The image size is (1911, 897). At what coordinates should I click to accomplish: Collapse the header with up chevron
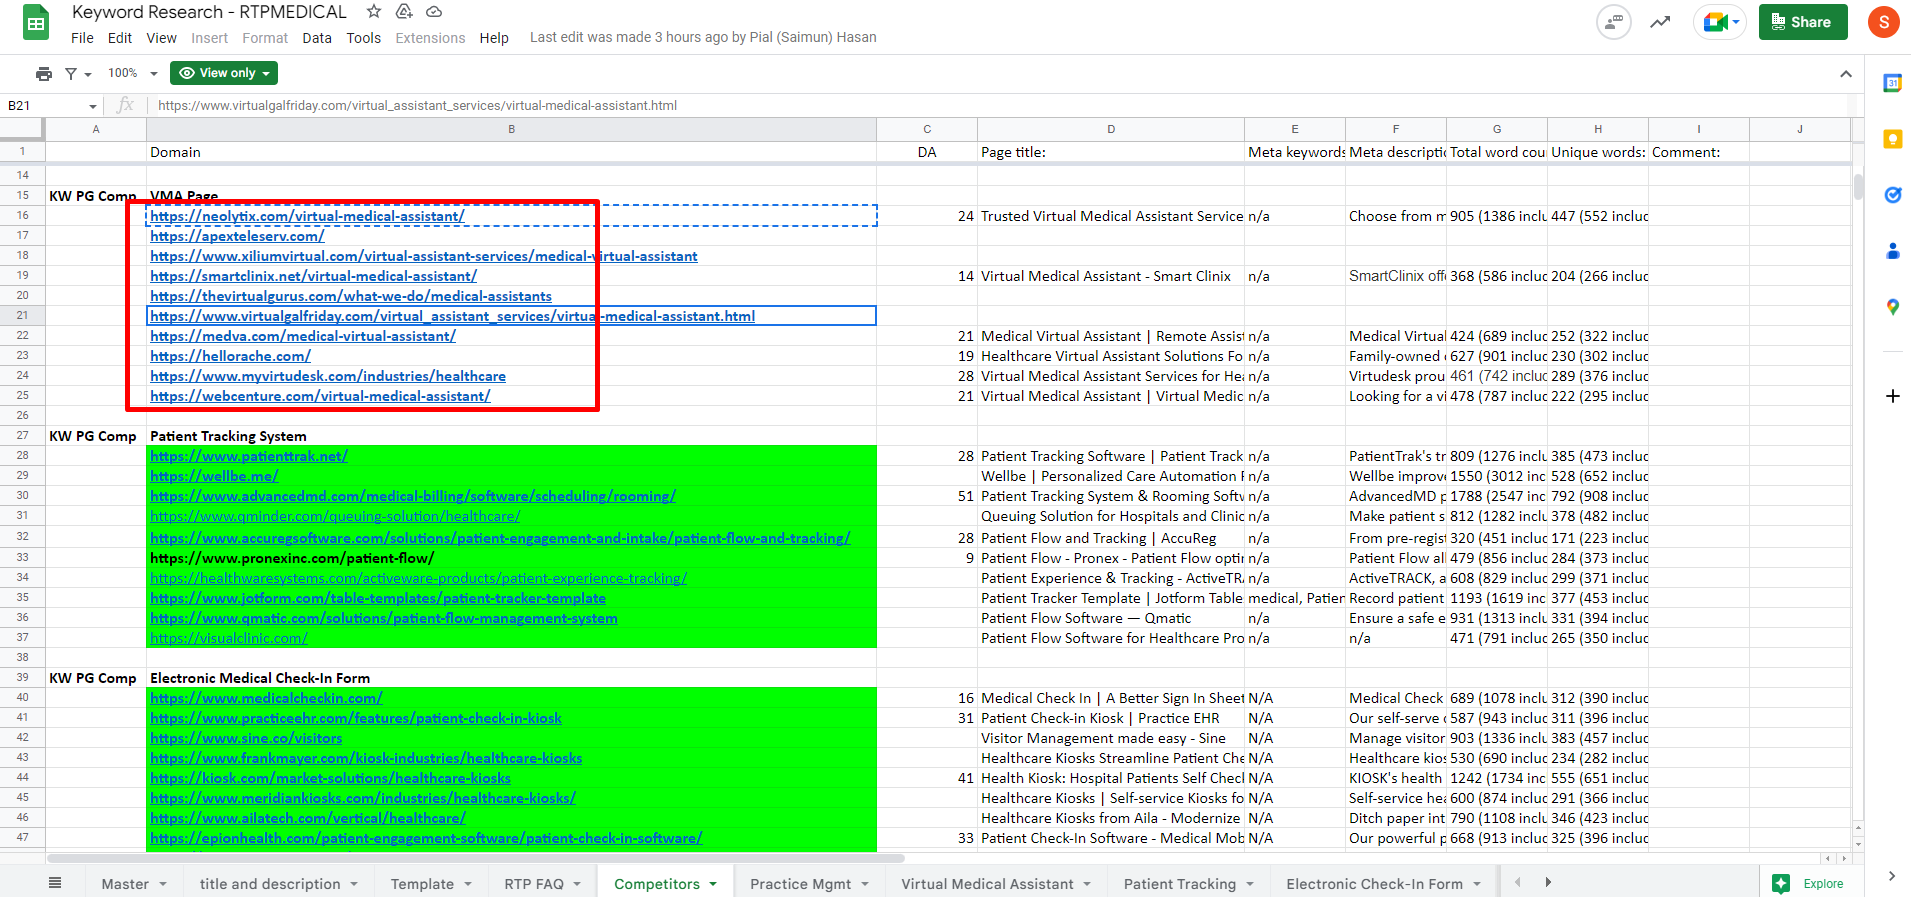(1846, 74)
